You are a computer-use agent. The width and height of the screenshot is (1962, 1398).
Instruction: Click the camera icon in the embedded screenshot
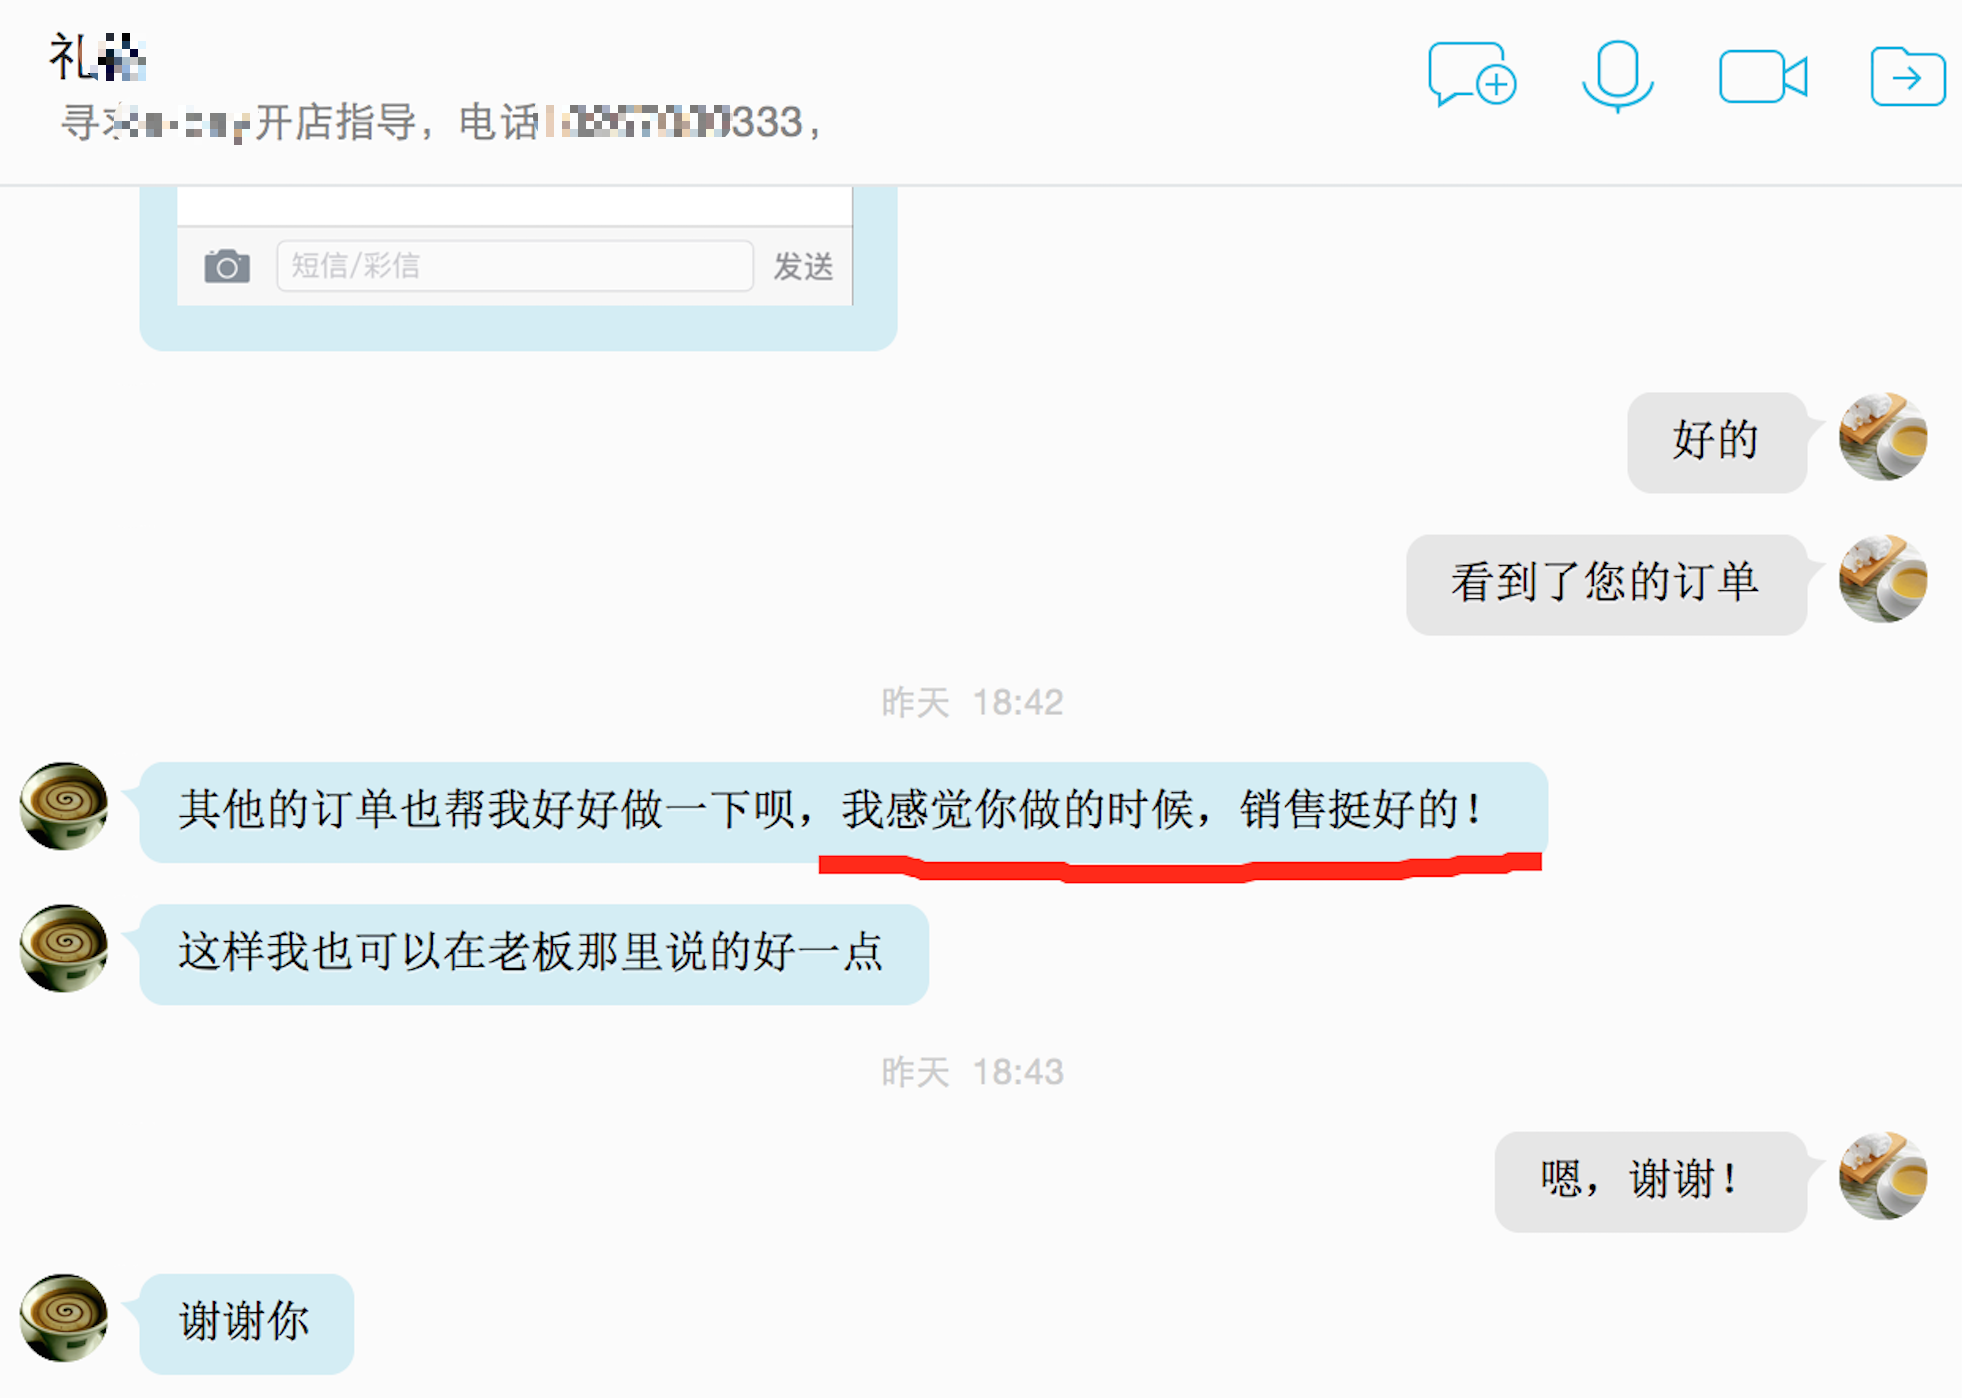tap(227, 266)
